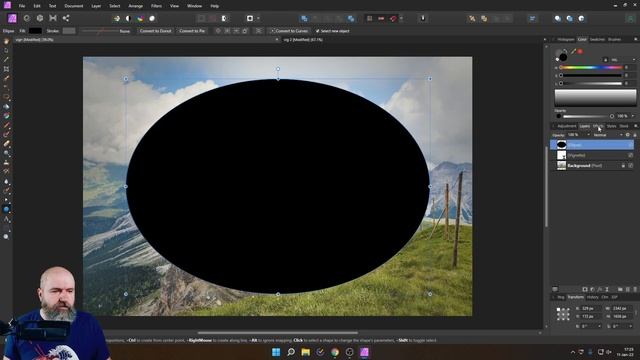Viewport: 640px width, 360px height.
Task: Select the Clone Brush tool
Action: [6, 162]
